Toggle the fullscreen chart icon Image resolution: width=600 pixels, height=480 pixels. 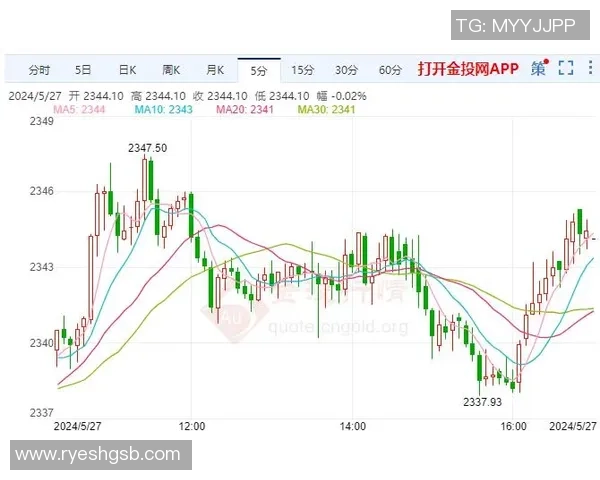(566, 69)
